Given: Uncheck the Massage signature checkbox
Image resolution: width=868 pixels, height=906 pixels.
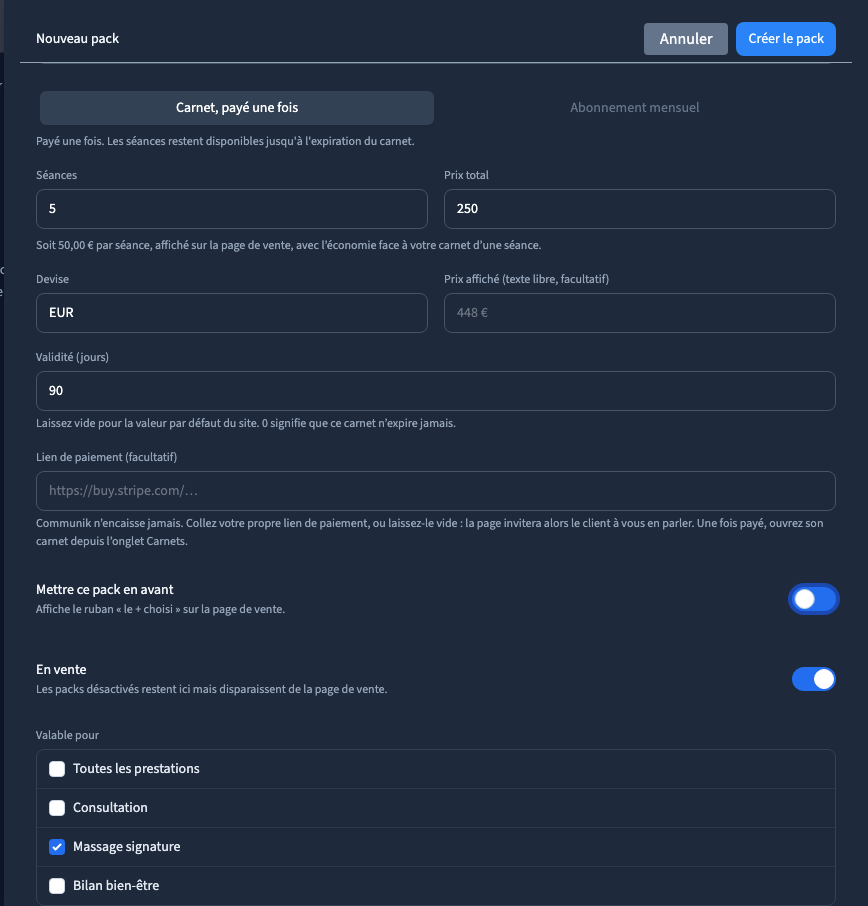Looking at the screenshot, I should tap(57, 846).
